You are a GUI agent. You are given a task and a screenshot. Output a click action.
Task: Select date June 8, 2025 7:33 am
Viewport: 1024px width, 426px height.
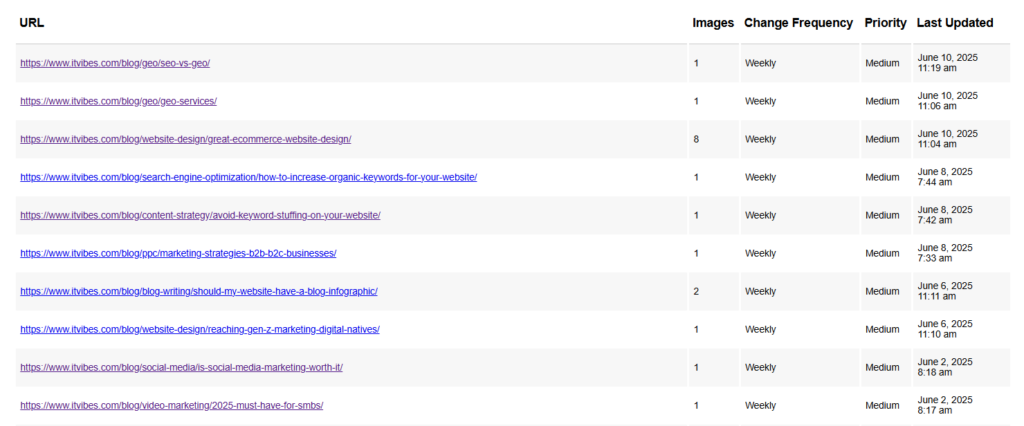tap(944, 252)
